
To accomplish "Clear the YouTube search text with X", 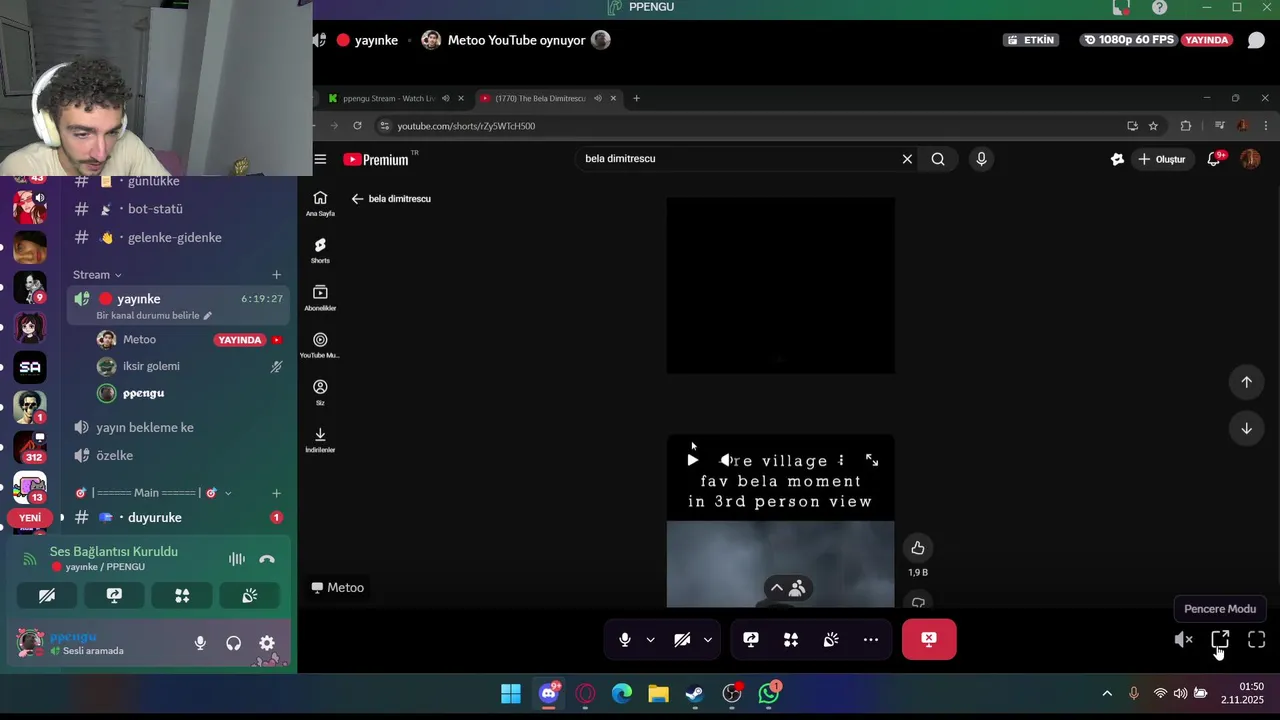I will pyautogui.click(x=907, y=159).
